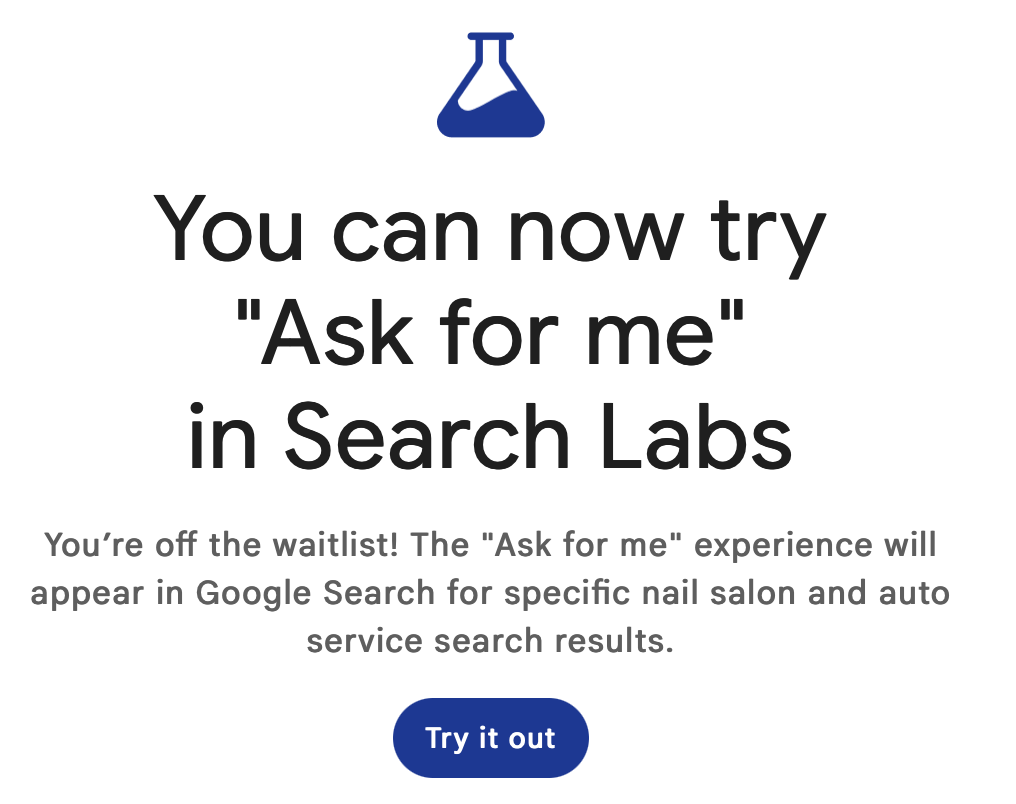Click "service search results." in the last line
This screenshot has width=1016, height=804.
click(x=490, y=640)
